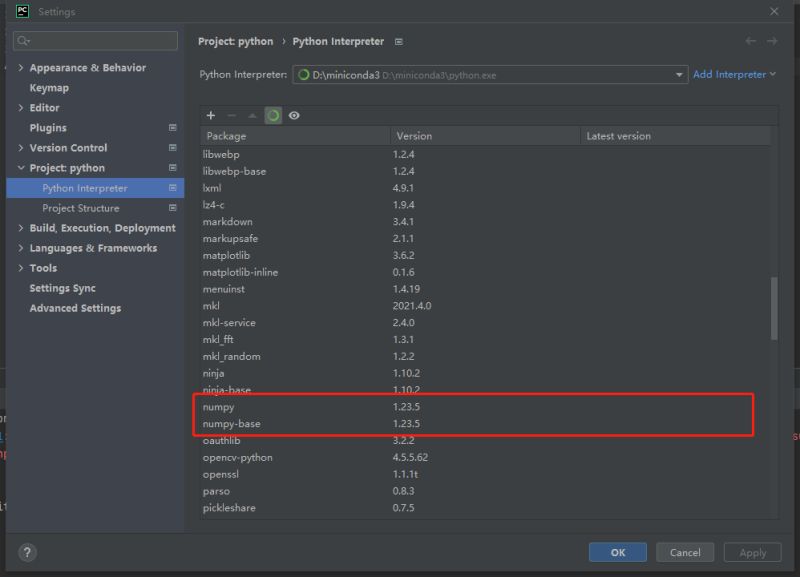Select the mkl-service package row
The image size is (800, 577).
485,322
